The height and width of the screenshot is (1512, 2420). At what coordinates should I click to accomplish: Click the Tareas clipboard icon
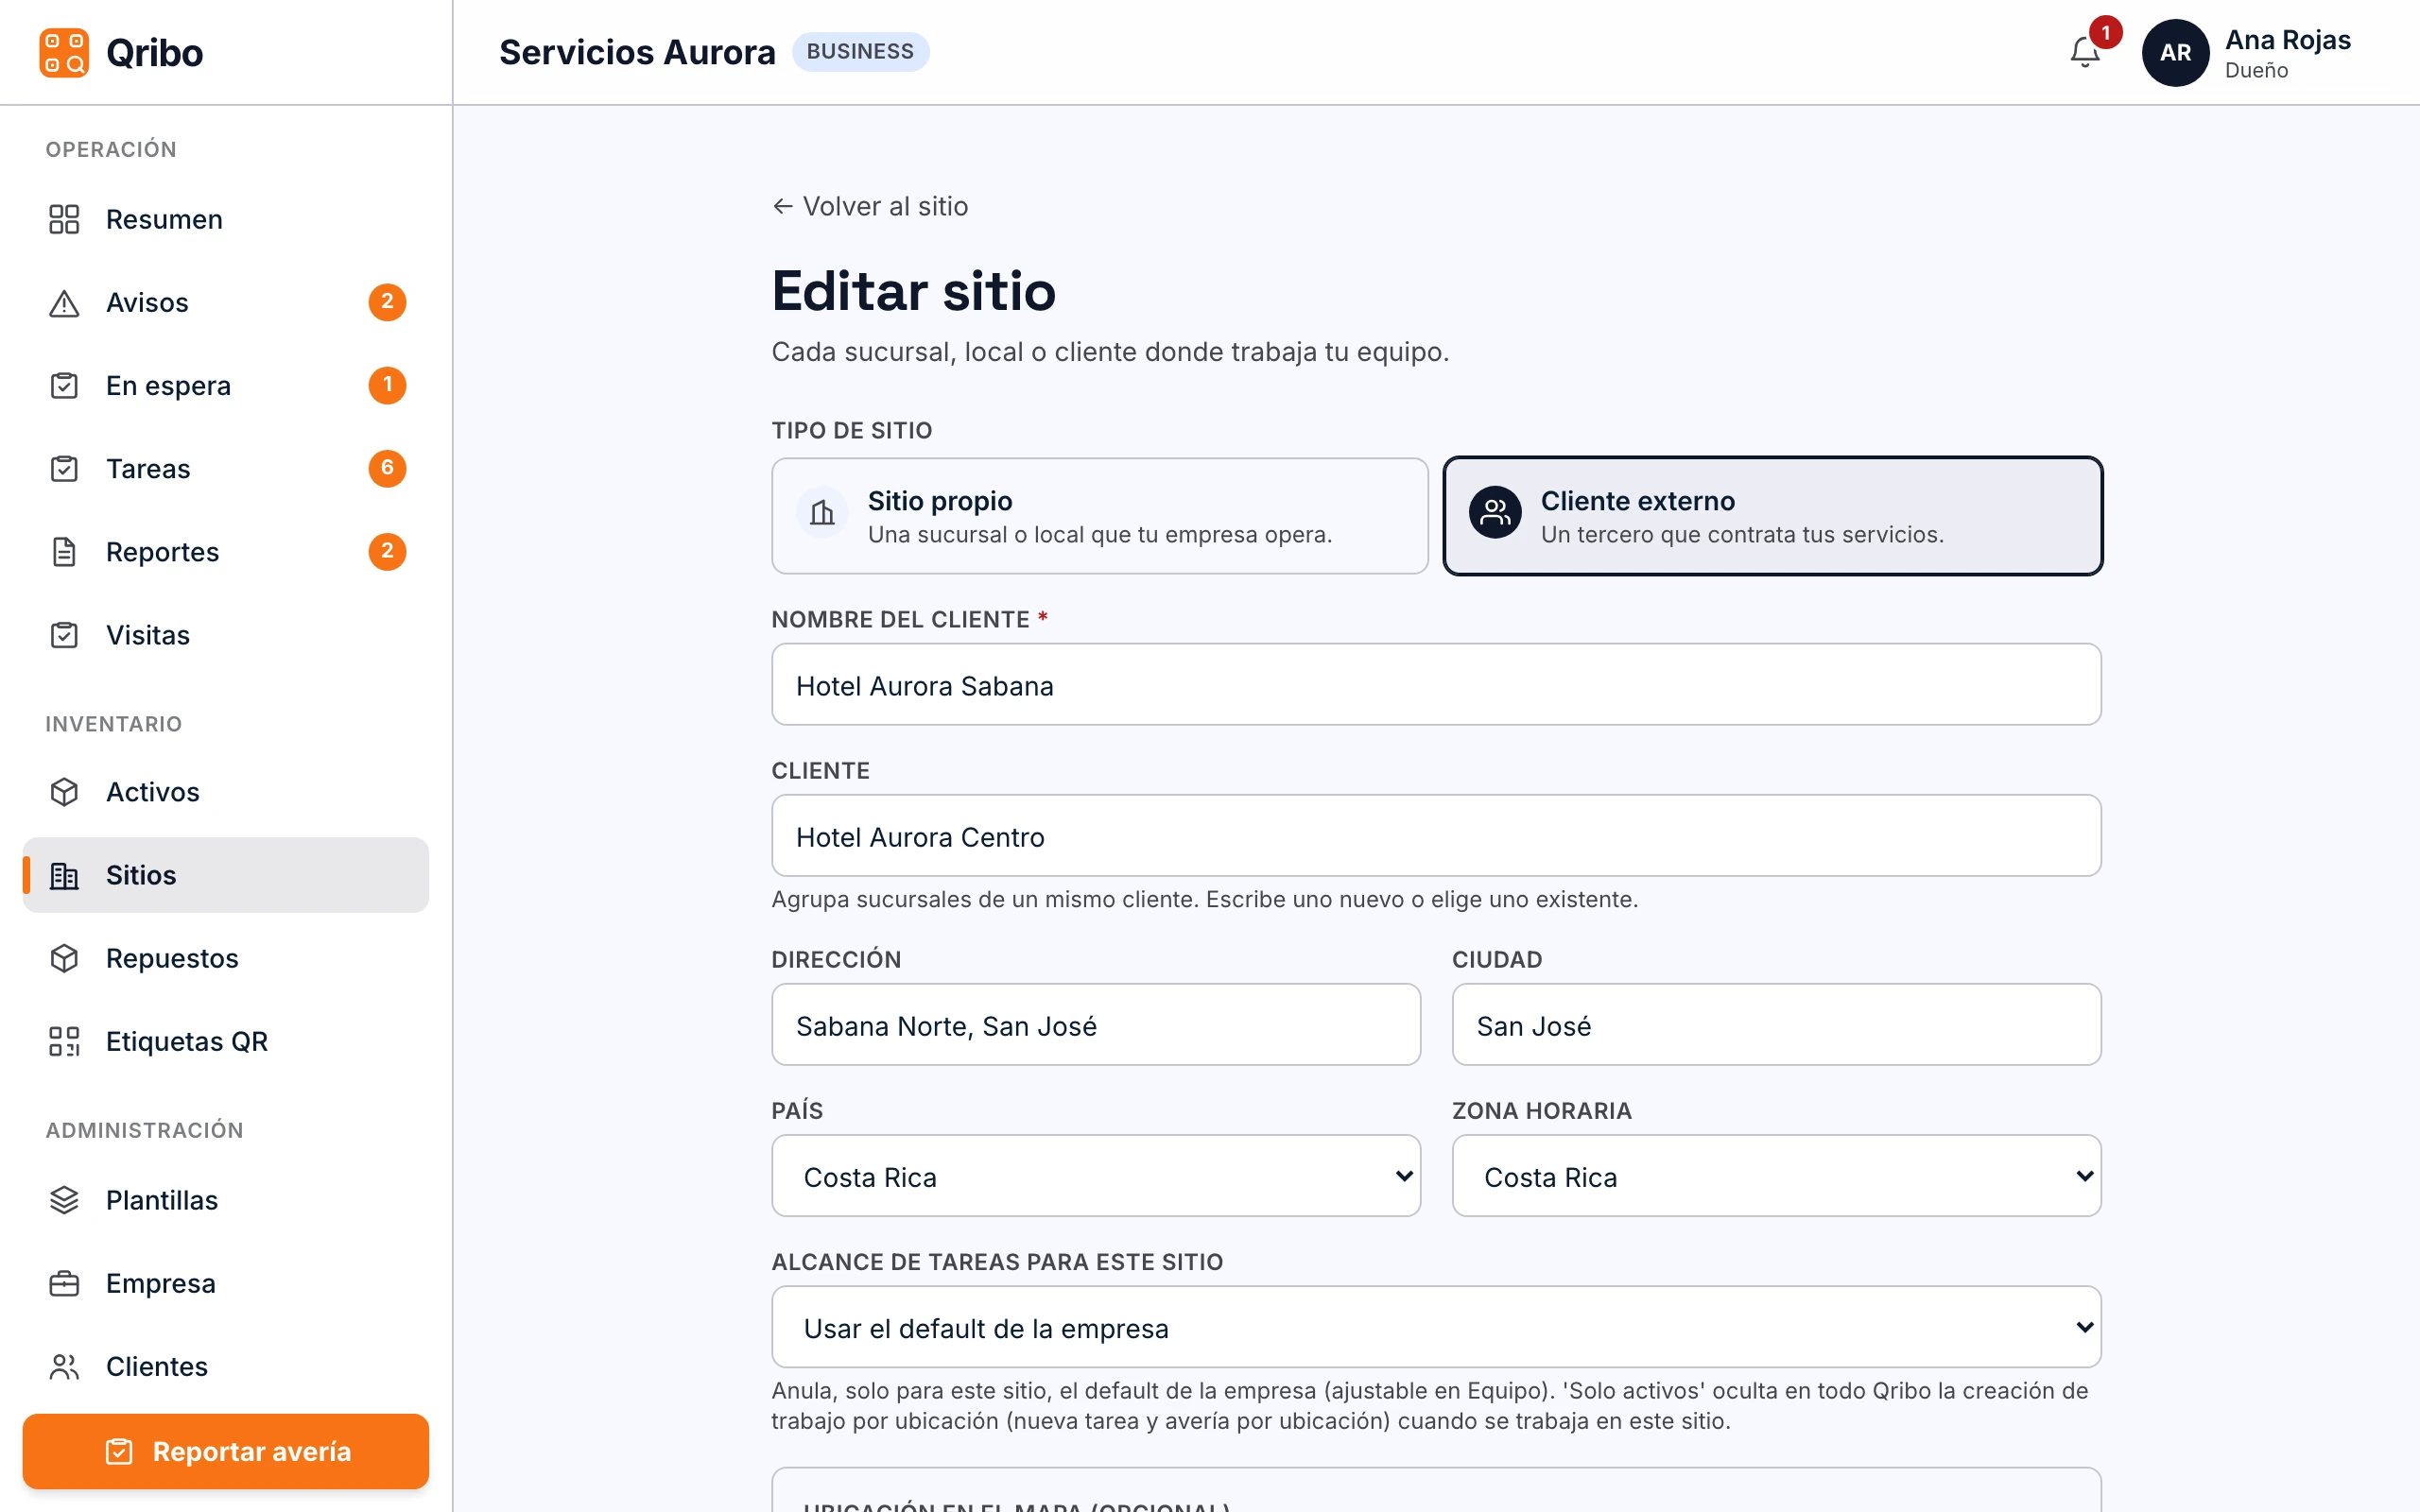point(64,468)
